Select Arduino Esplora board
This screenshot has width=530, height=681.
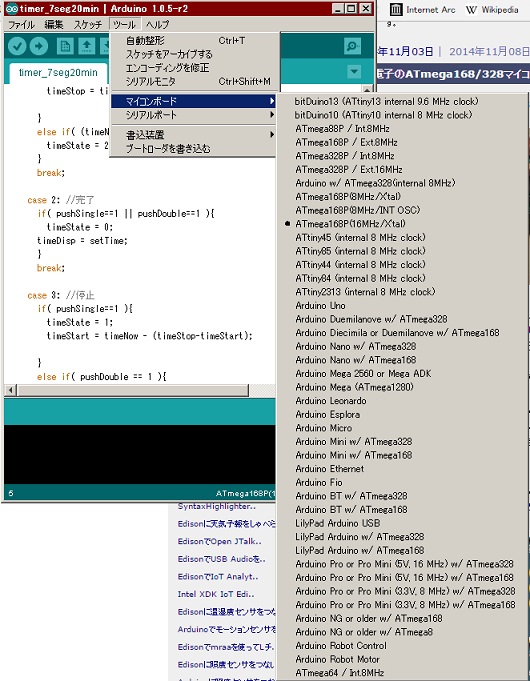402,414
